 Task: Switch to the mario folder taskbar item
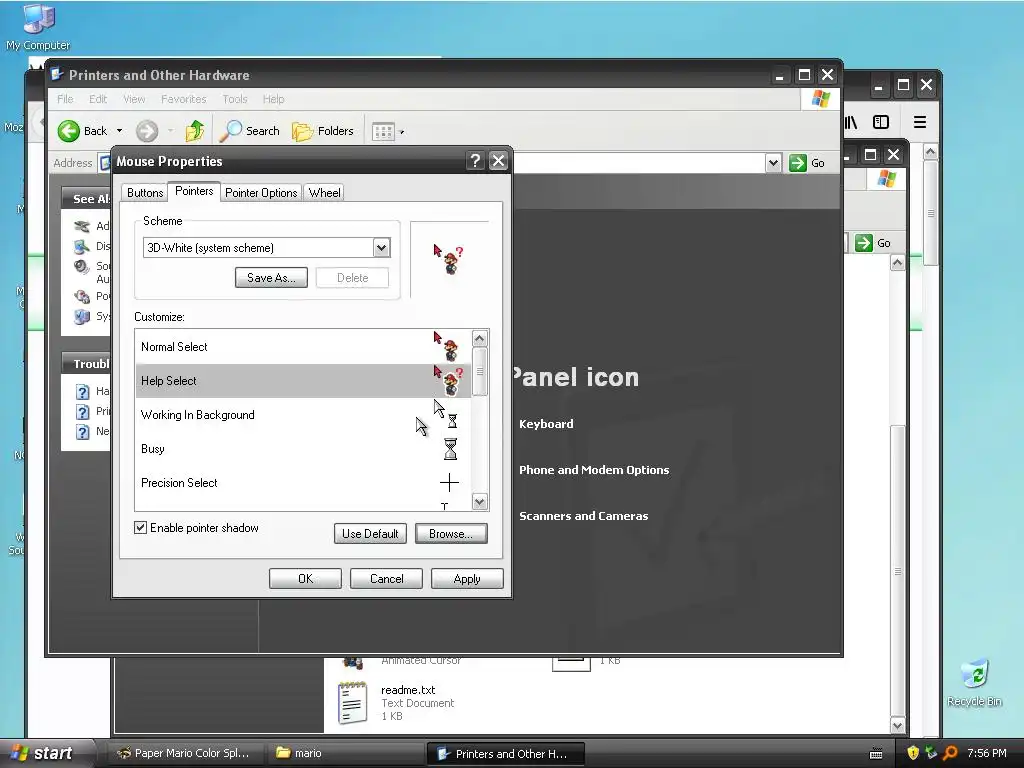pos(345,753)
